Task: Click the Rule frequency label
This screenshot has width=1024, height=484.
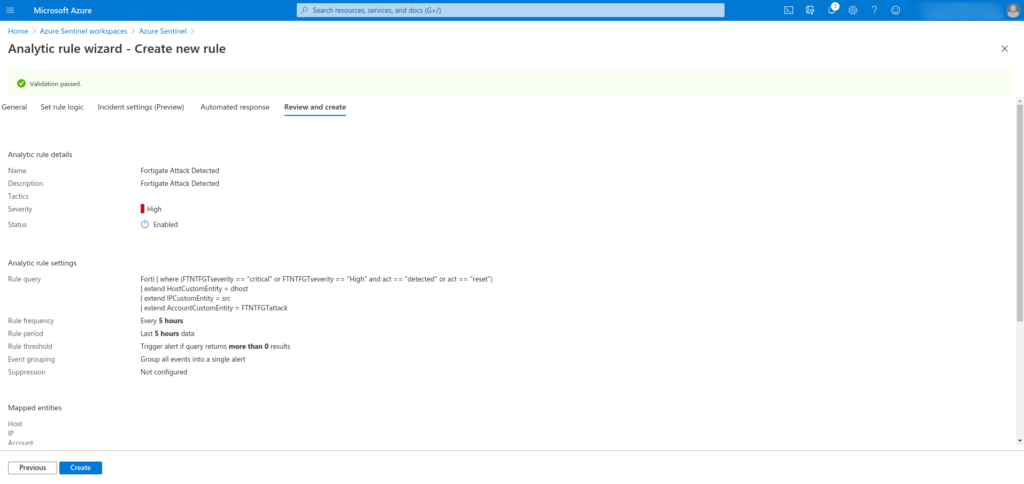Action: pyautogui.click(x=31, y=321)
